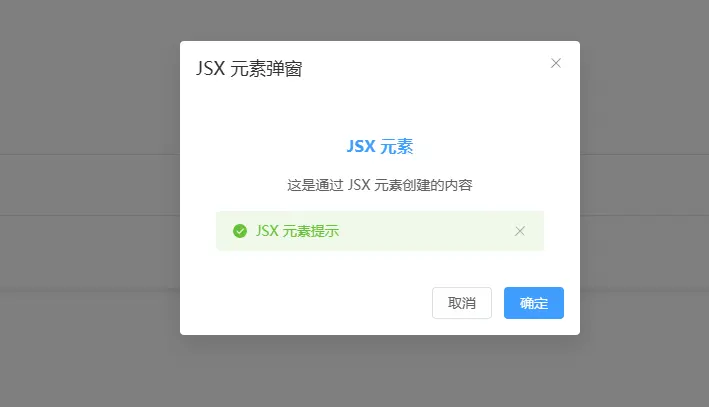The image size is (709, 407).
Task: Confirm with the blue 确定 button
Action: tap(534, 303)
